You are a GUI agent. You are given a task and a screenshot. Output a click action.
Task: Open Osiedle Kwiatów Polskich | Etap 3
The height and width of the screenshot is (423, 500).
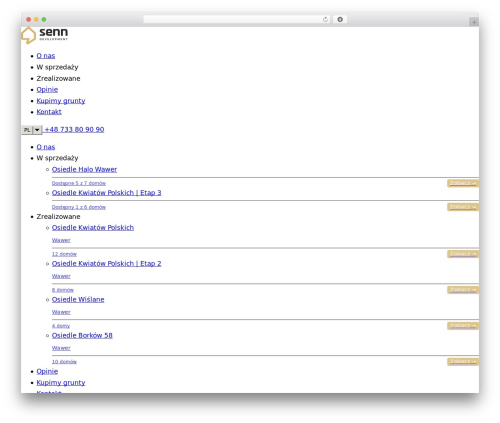click(106, 193)
